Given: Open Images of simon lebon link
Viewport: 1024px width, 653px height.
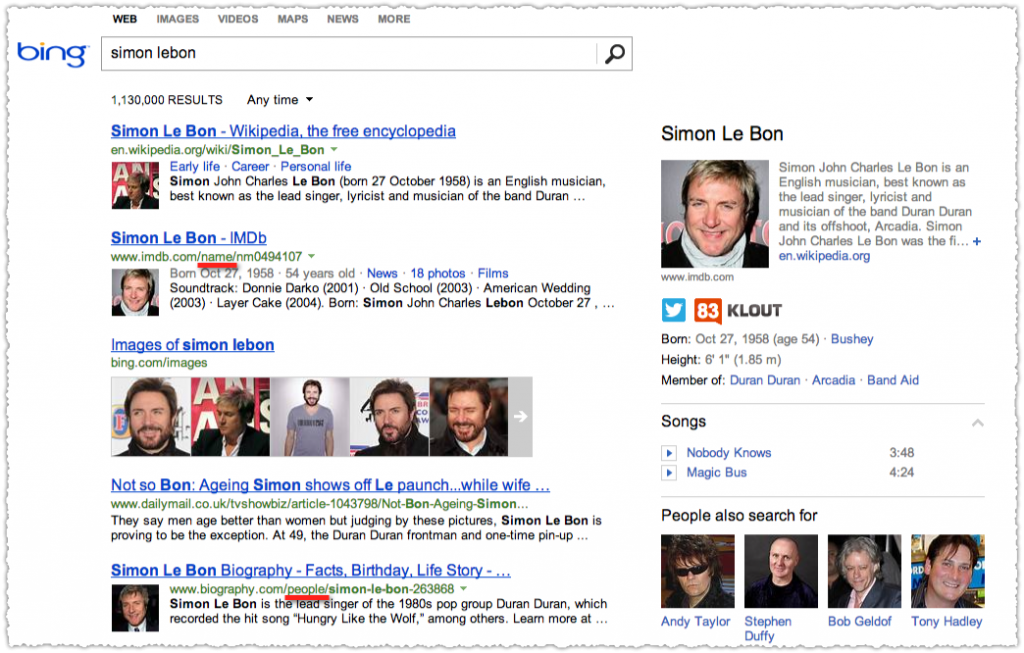Looking at the screenshot, I should tap(193, 345).
